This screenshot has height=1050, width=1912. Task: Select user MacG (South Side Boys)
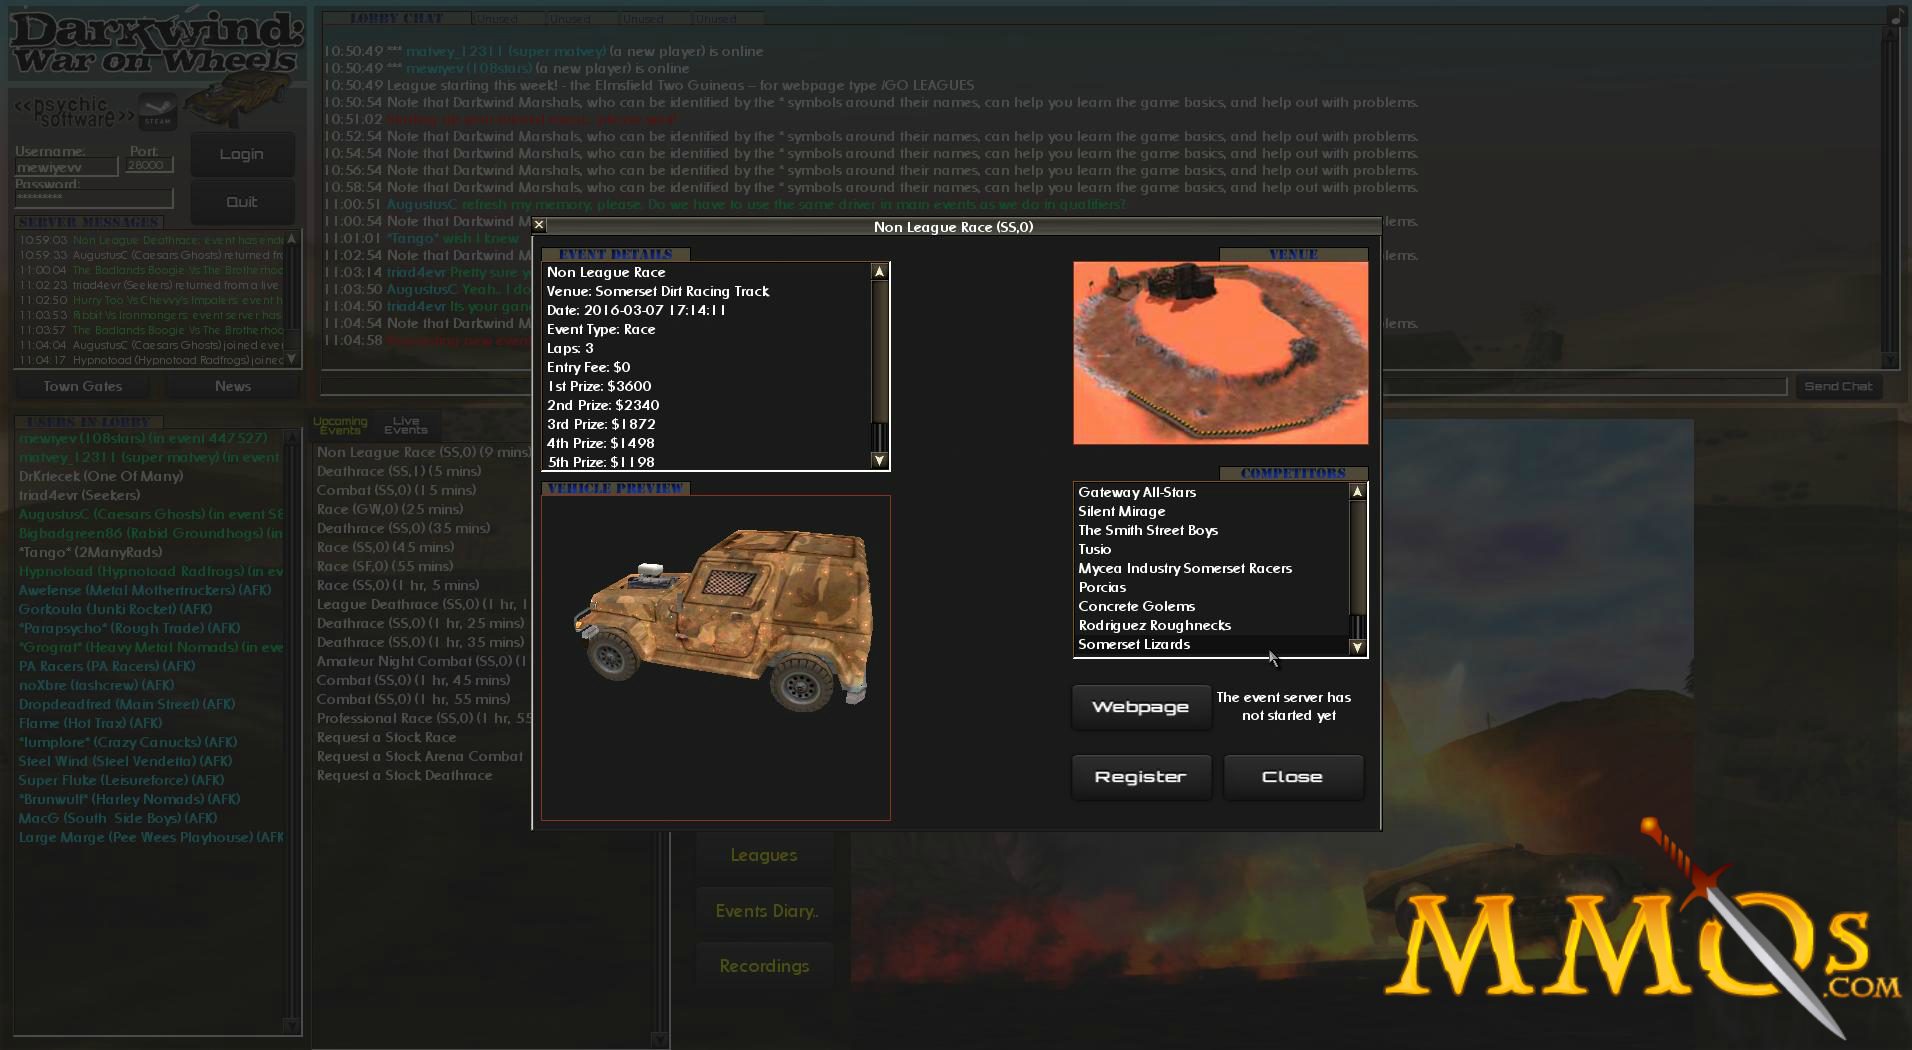[x=118, y=818]
